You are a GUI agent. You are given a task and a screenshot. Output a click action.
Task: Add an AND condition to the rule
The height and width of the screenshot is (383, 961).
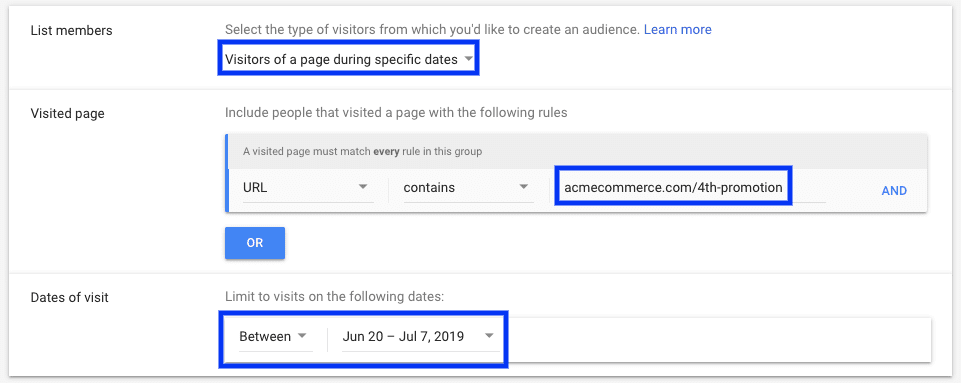tap(894, 191)
